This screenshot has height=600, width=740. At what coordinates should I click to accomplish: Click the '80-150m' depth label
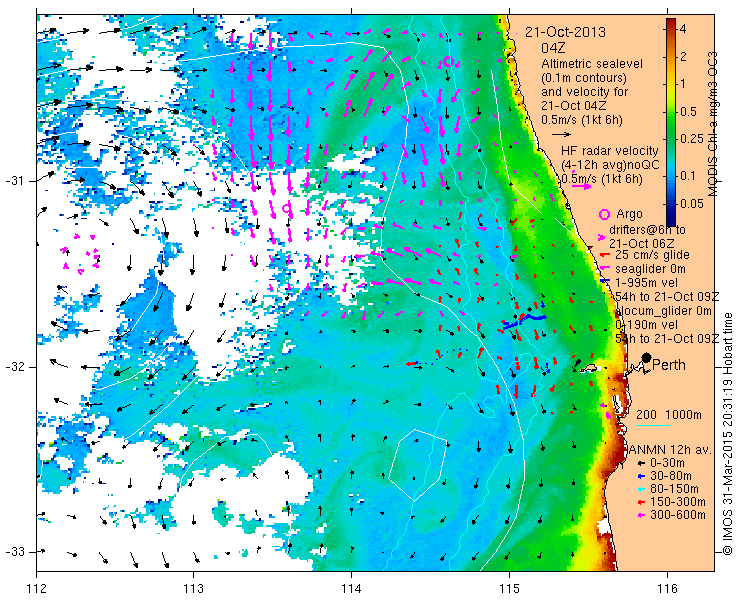674,489
